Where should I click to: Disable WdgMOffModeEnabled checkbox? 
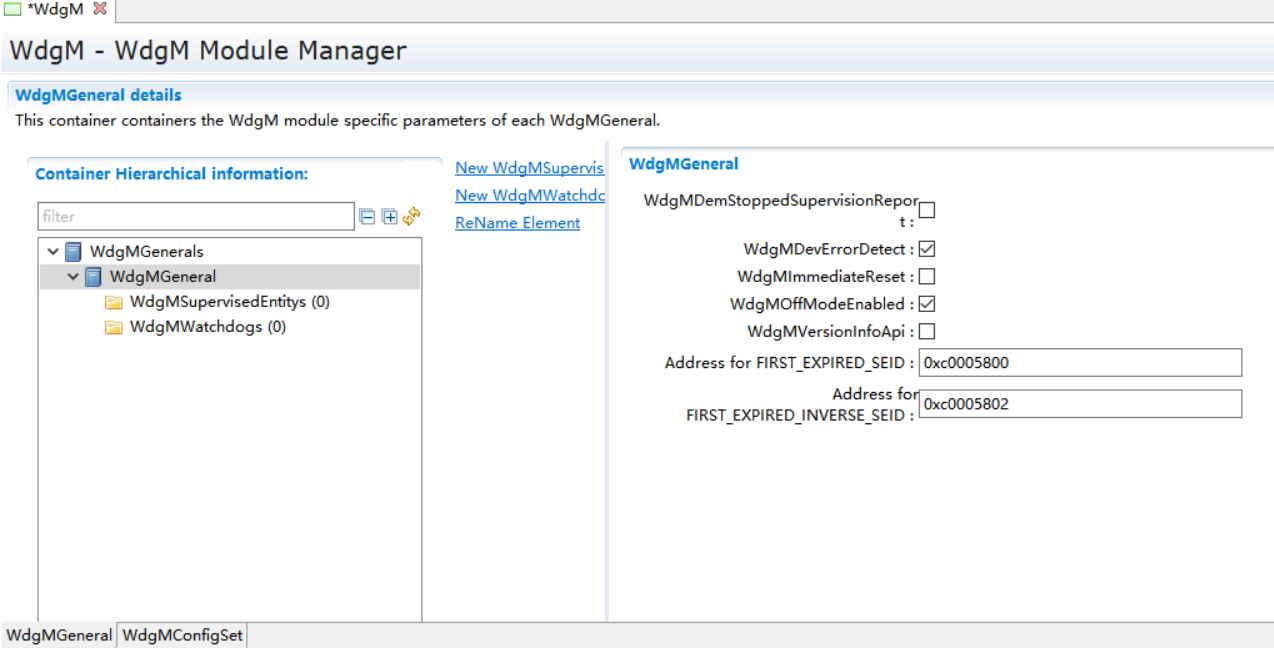(927, 304)
